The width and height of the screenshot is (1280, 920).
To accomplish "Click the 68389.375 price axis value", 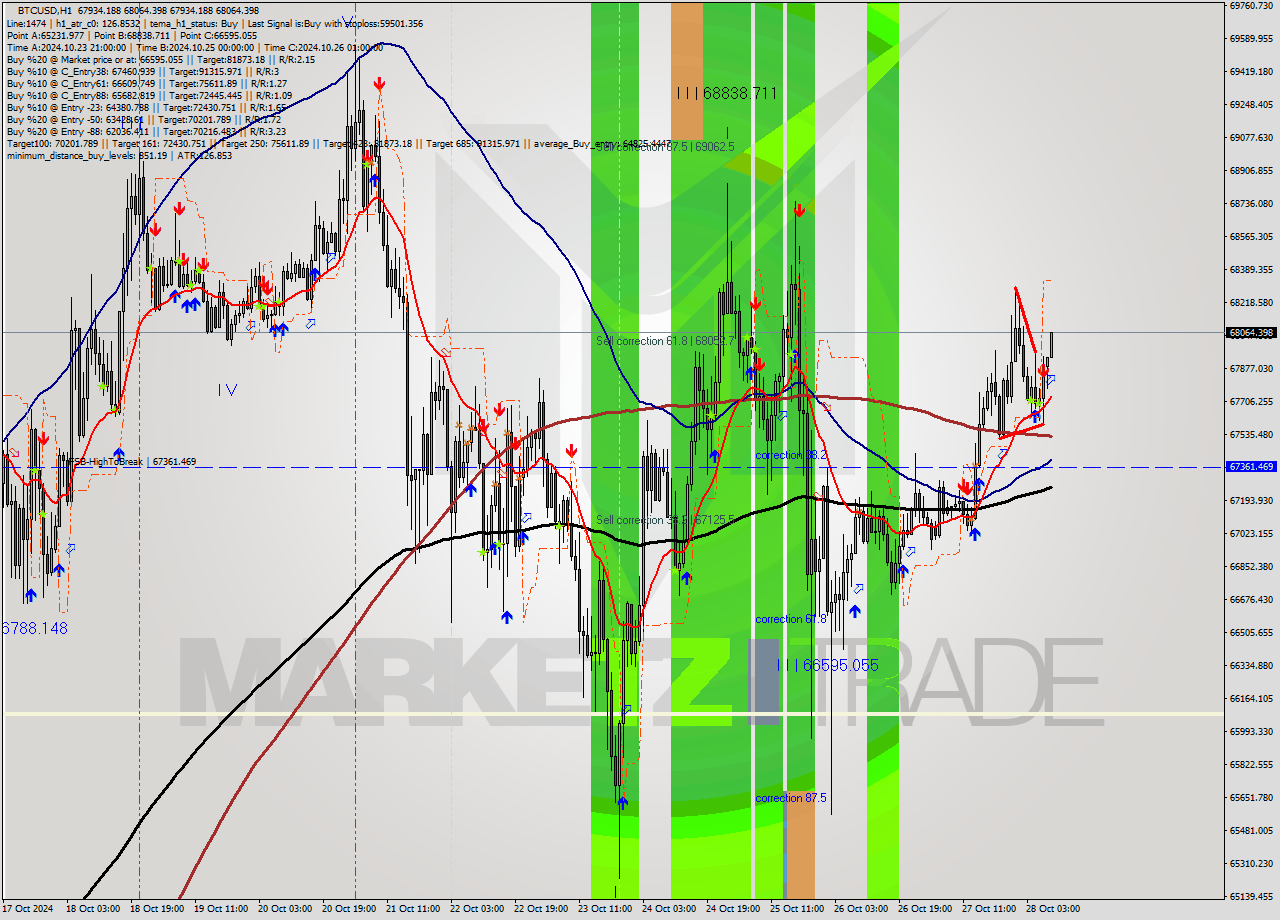I will pos(1250,270).
